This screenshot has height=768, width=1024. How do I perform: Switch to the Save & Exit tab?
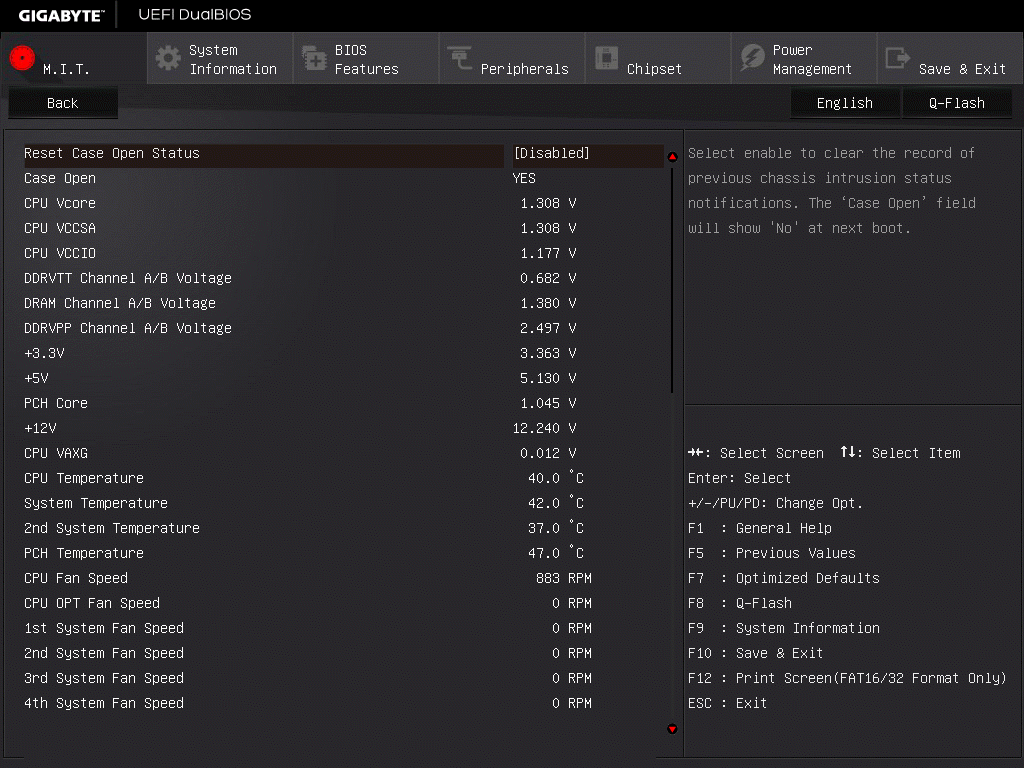point(950,59)
